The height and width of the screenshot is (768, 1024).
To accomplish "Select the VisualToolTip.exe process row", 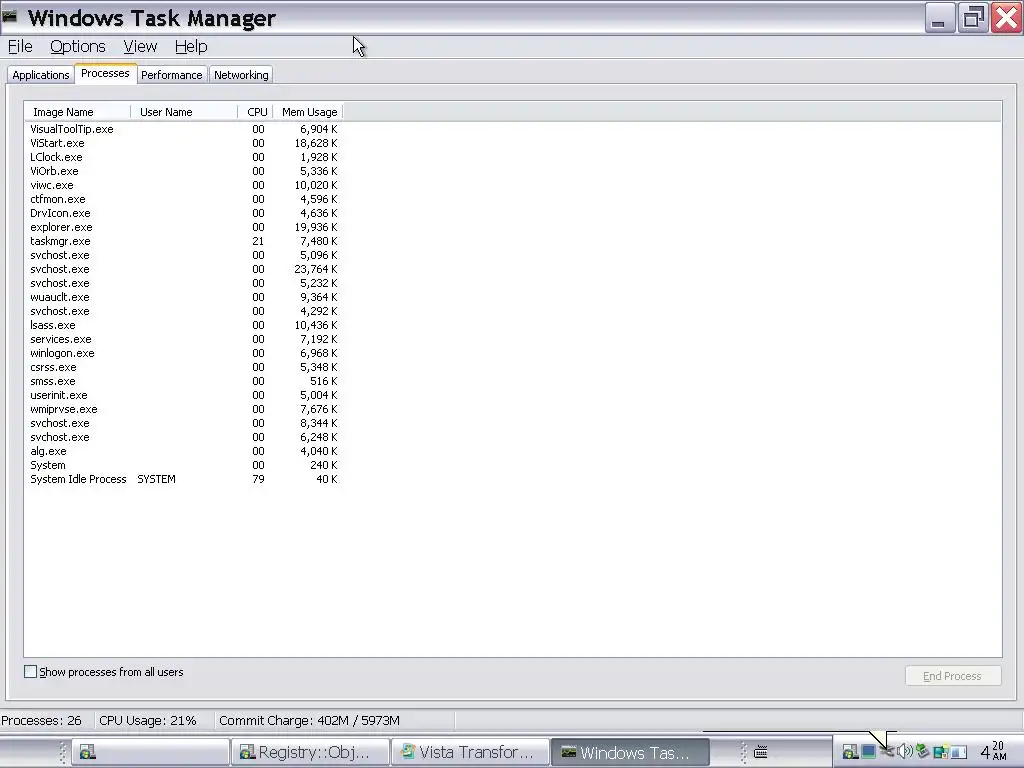I will 184,129.
